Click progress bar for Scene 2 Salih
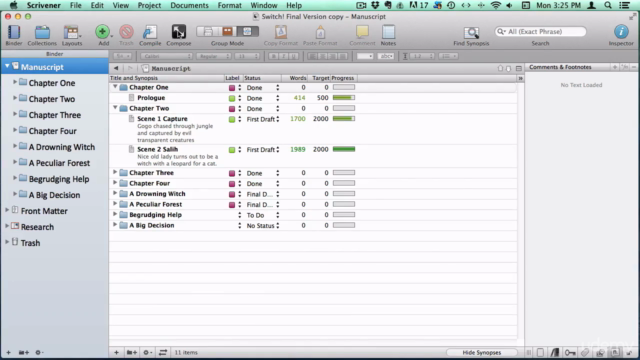640x360 pixels. pyautogui.click(x=344, y=149)
